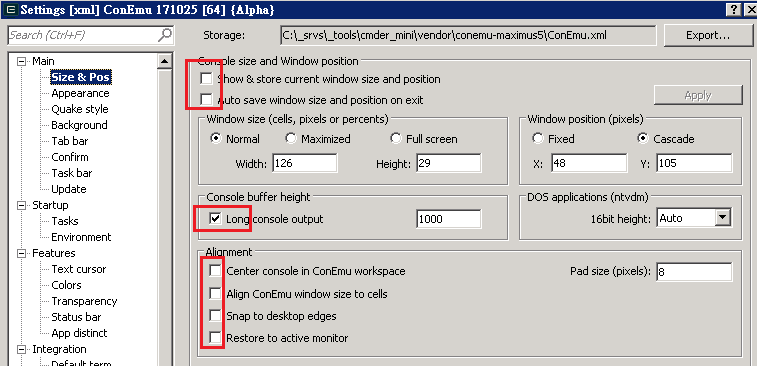Check Center console in ConEmu workspace
Viewport: 757px width, 366px height.
coord(215,271)
